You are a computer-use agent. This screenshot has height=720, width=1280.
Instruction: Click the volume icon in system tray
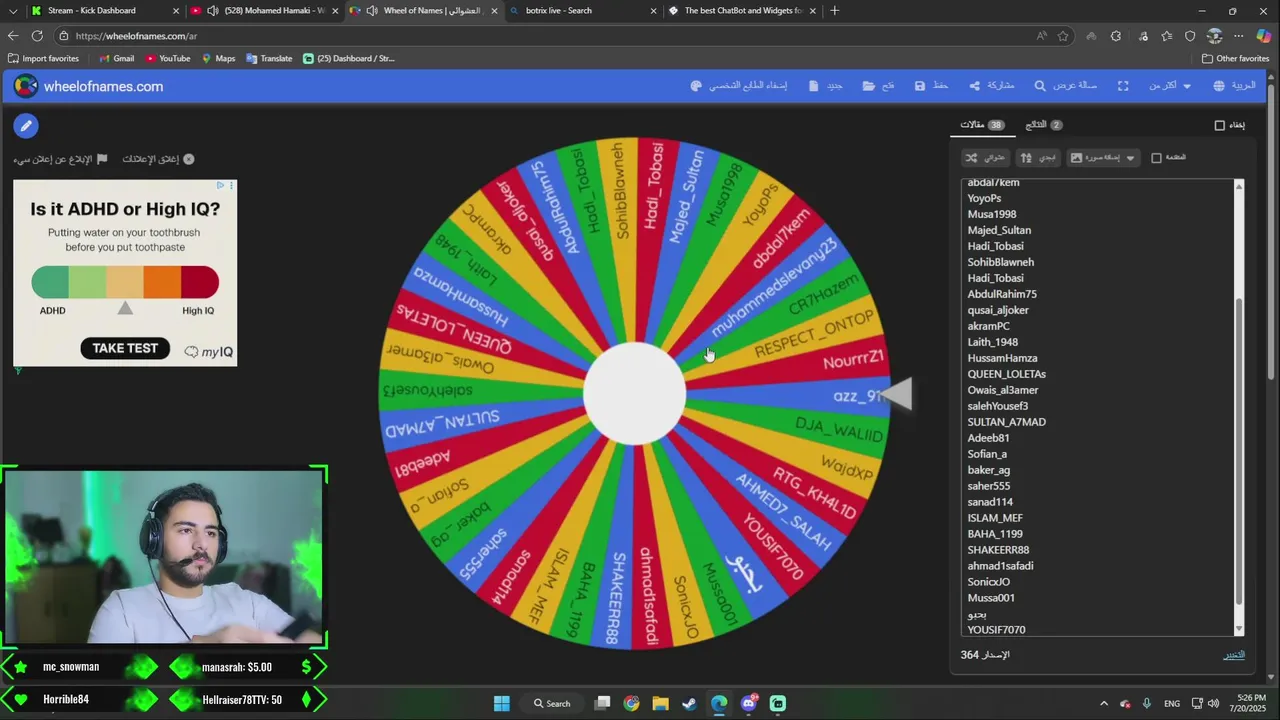tap(1213, 703)
